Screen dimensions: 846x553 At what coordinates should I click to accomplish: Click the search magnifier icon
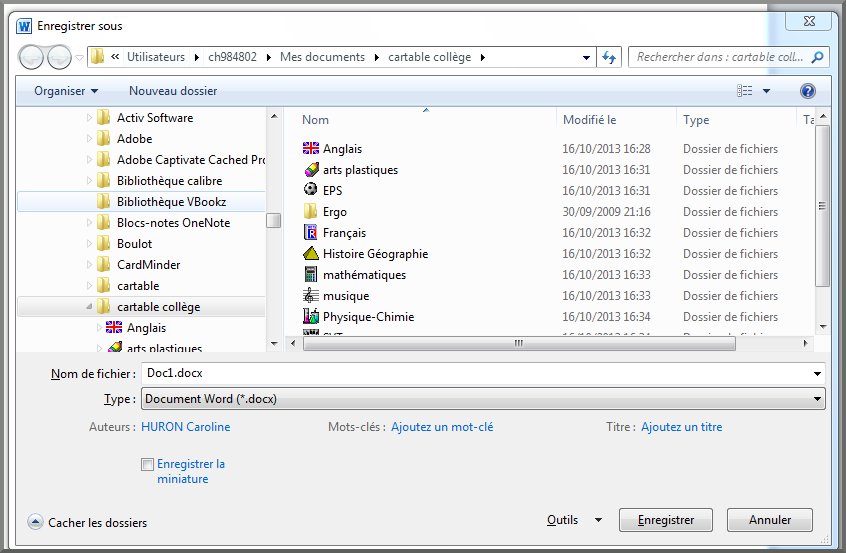point(817,58)
